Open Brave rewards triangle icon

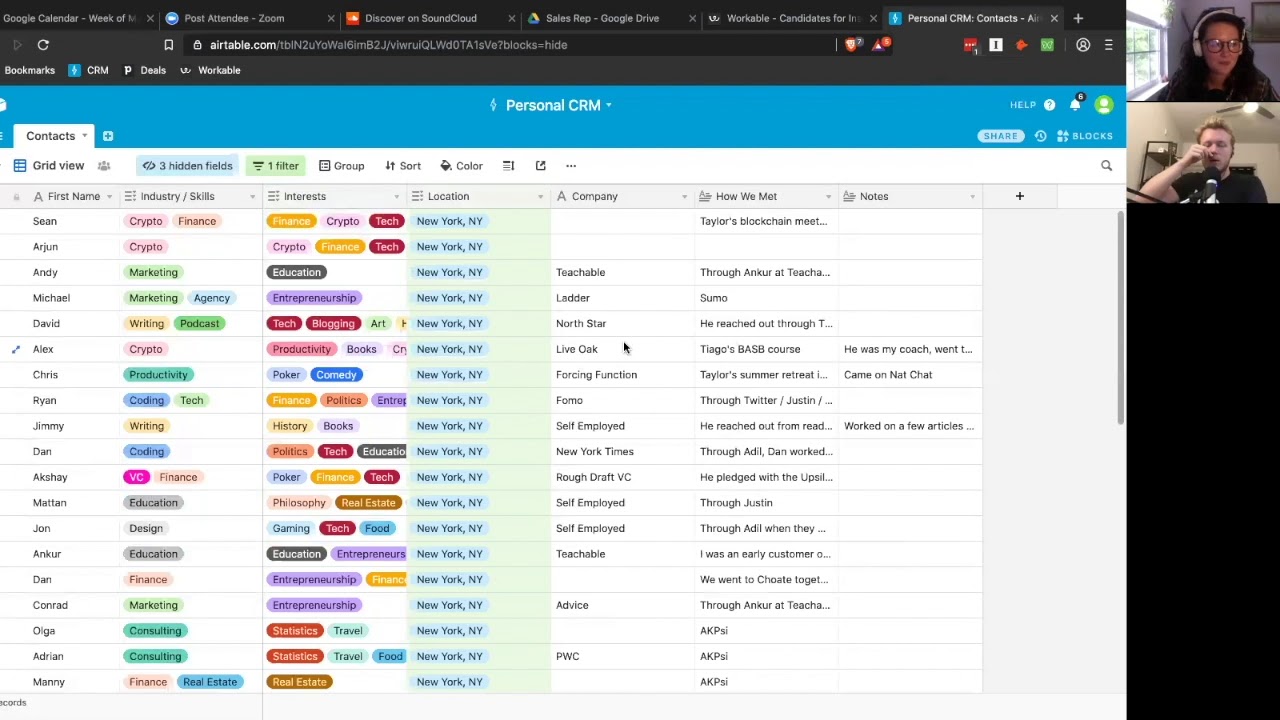879,45
